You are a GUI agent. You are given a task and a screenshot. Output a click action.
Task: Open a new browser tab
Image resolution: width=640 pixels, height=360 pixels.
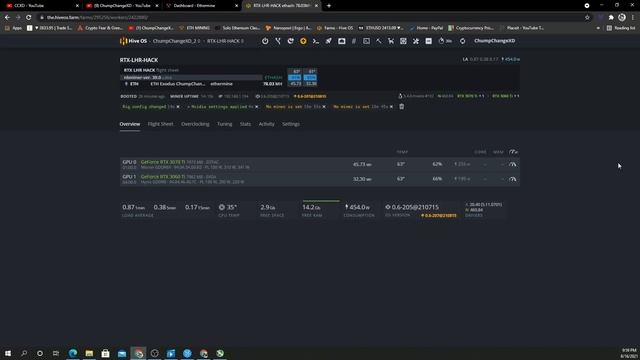[329, 6]
